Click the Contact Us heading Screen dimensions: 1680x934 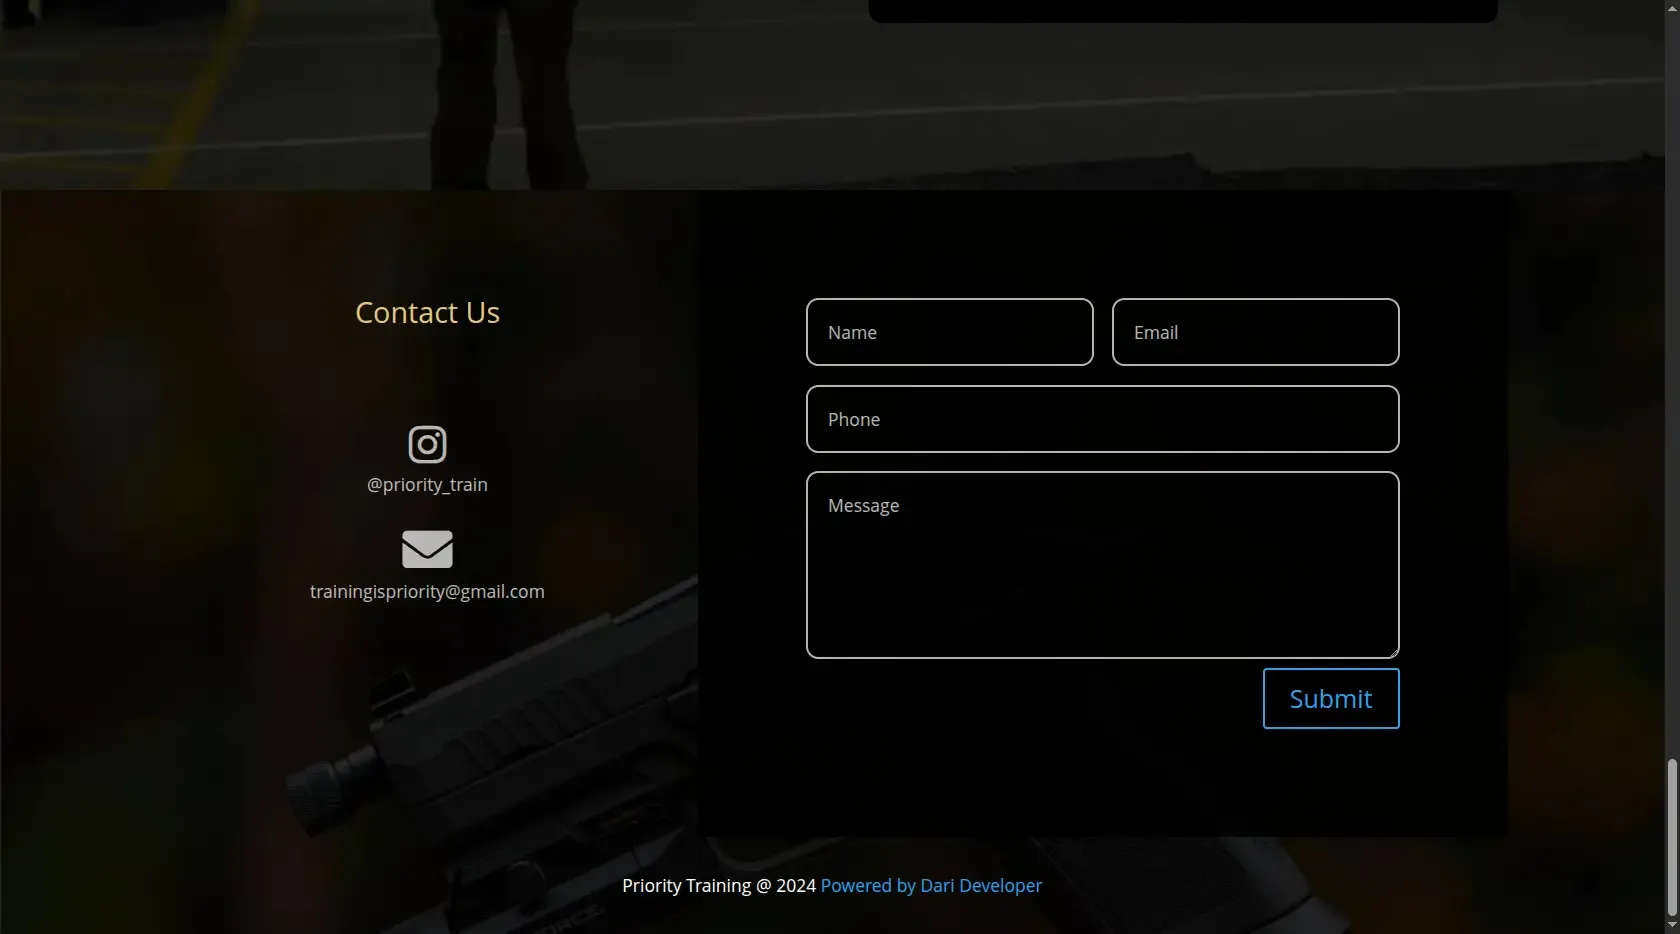pos(427,313)
